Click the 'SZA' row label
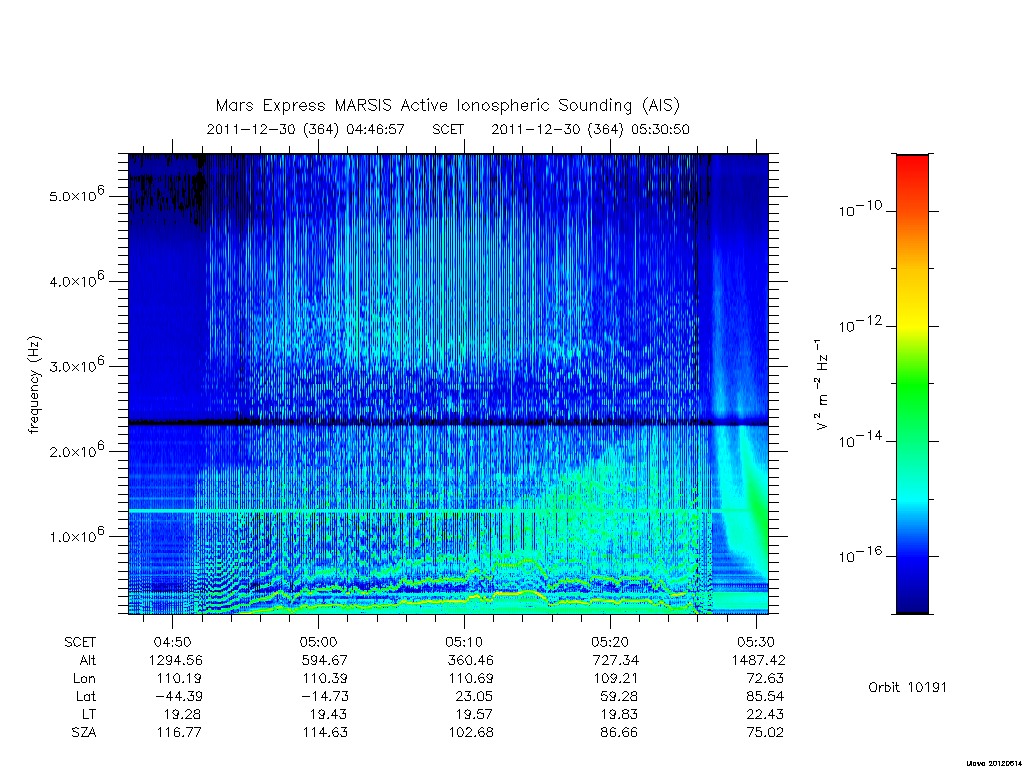 (x=84, y=733)
